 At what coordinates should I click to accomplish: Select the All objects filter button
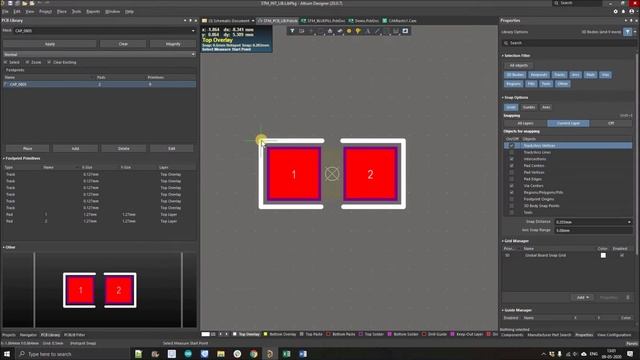(518, 65)
